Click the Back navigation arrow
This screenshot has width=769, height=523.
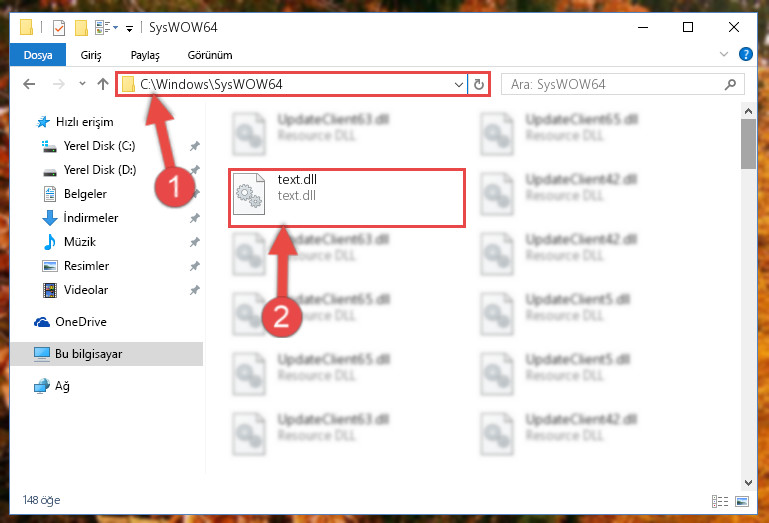[x=29, y=84]
